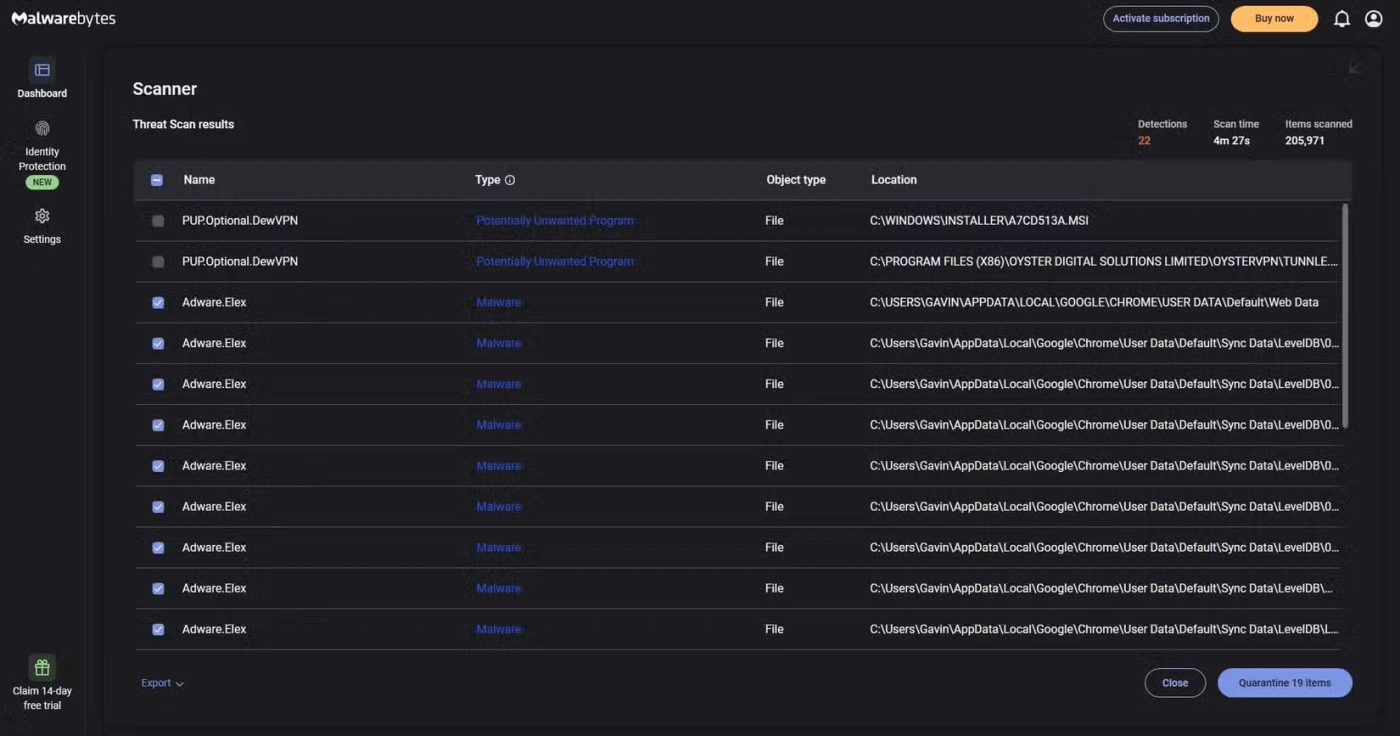Click Activate subscription button
The image size is (1400, 736).
[x=1161, y=18]
